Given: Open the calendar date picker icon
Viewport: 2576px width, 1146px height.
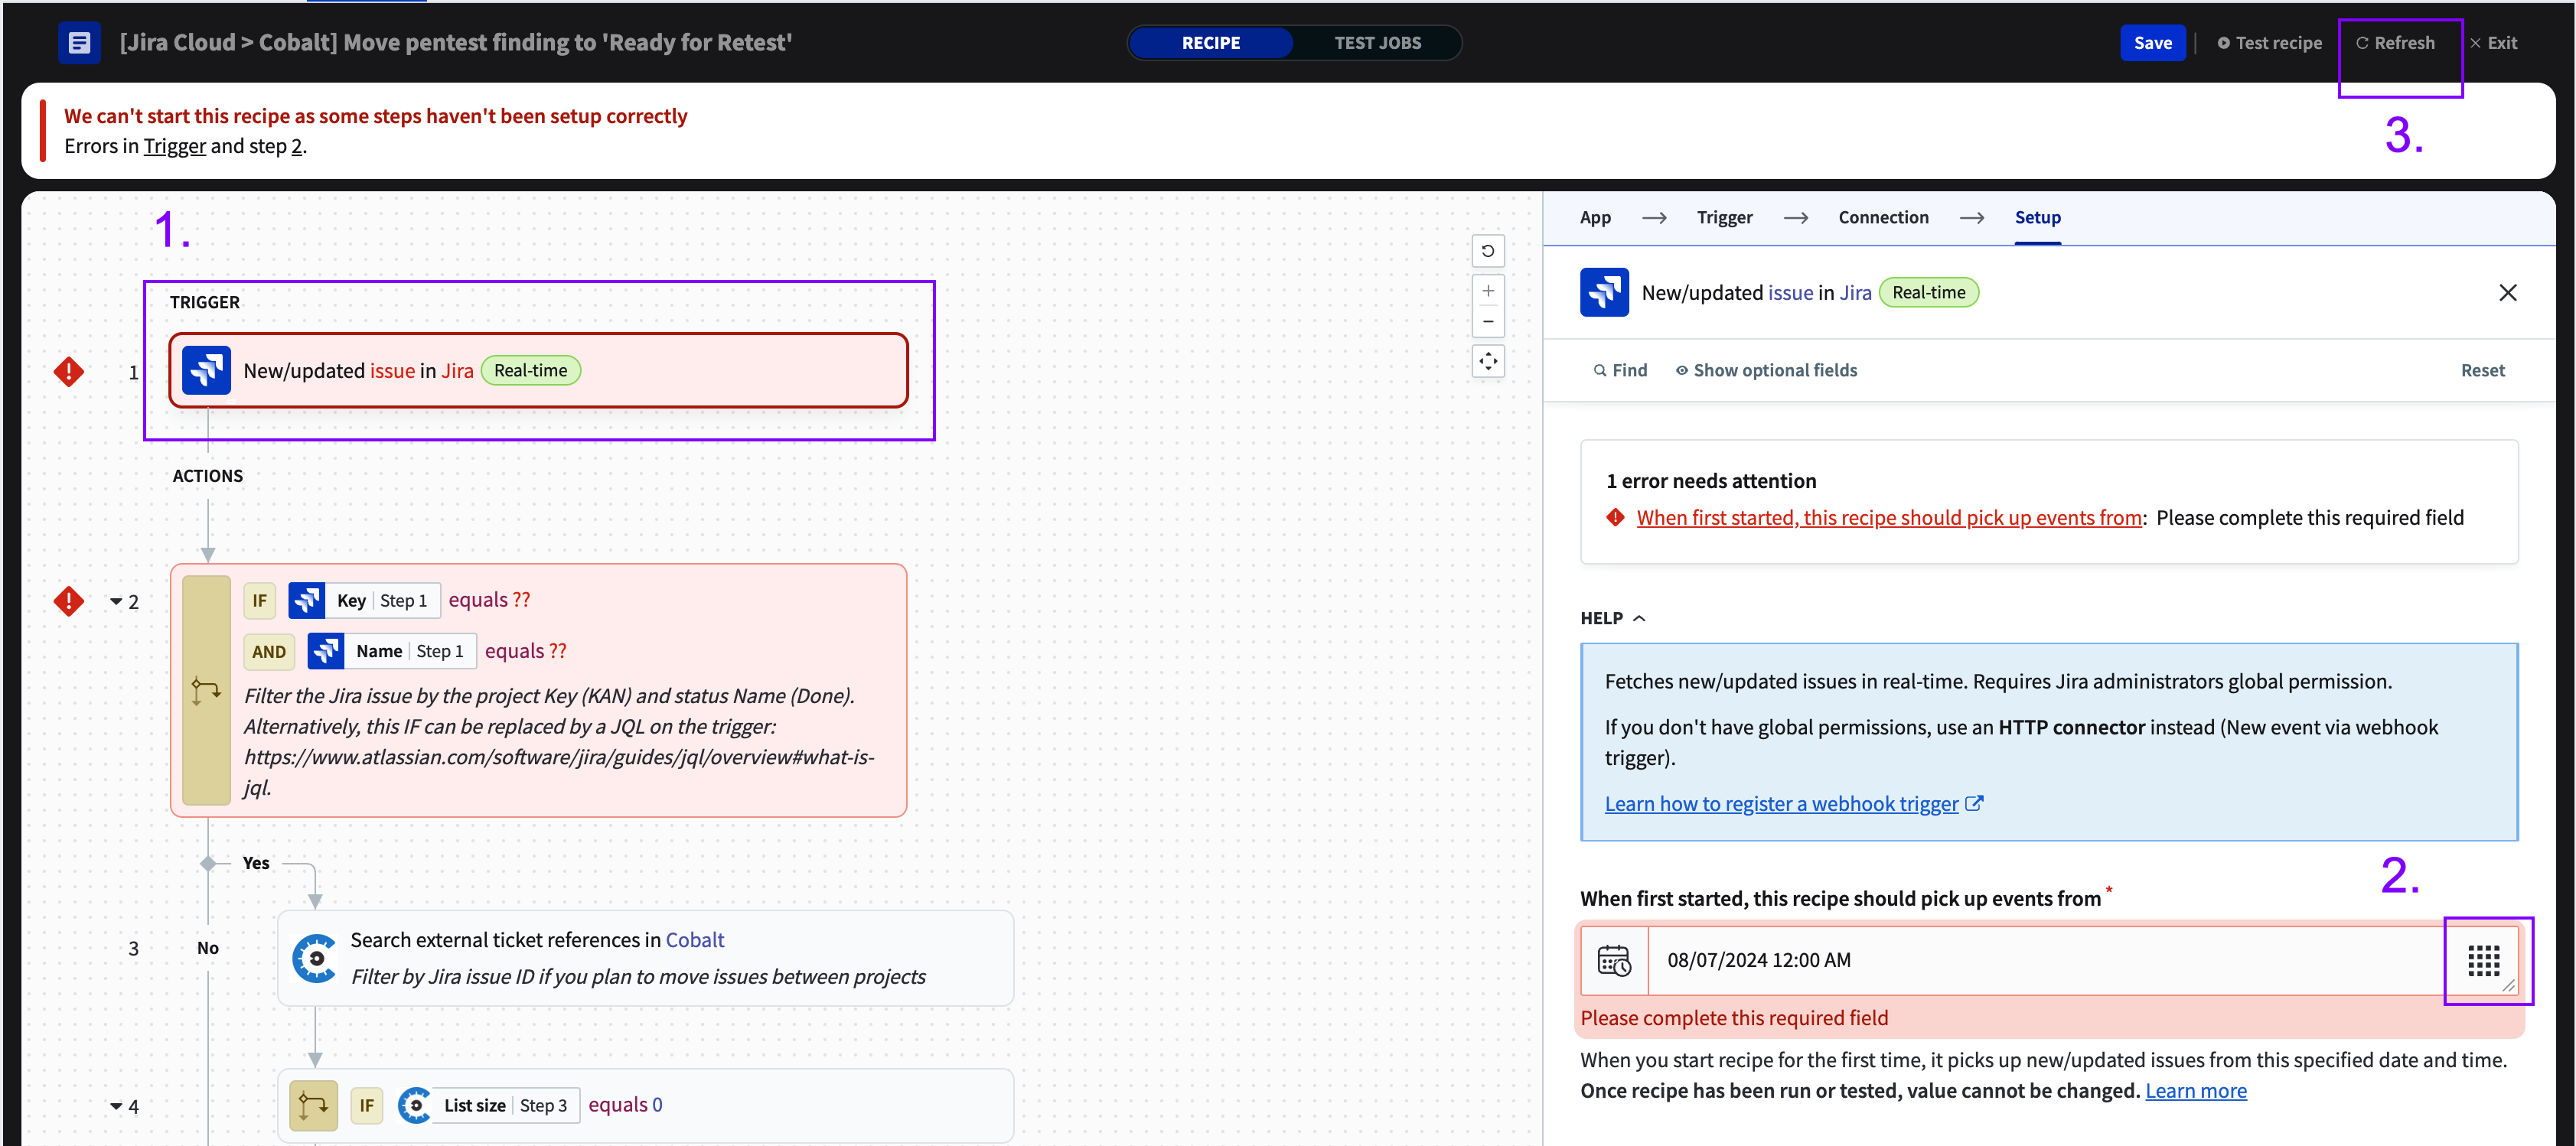Looking at the screenshot, I should (1614, 960).
